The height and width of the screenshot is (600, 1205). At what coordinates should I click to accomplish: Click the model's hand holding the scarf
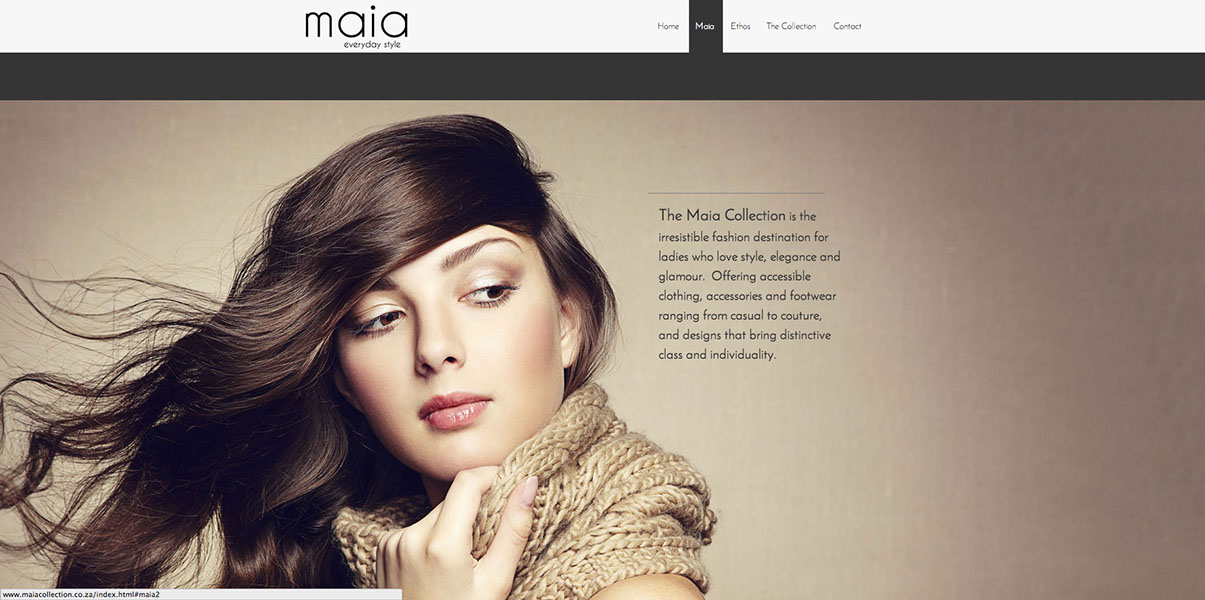[455, 530]
